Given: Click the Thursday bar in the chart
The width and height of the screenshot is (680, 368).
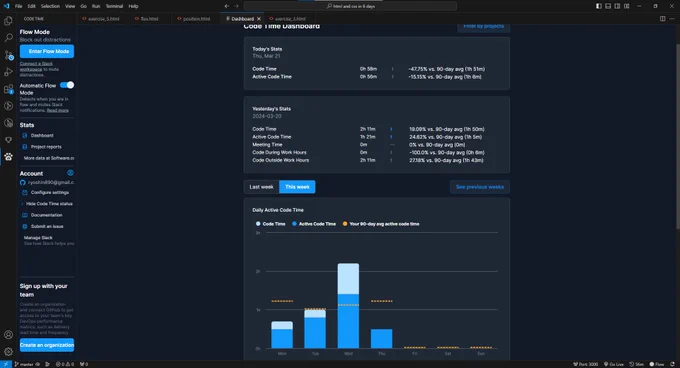Looking at the screenshot, I should (x=382, y=339).
